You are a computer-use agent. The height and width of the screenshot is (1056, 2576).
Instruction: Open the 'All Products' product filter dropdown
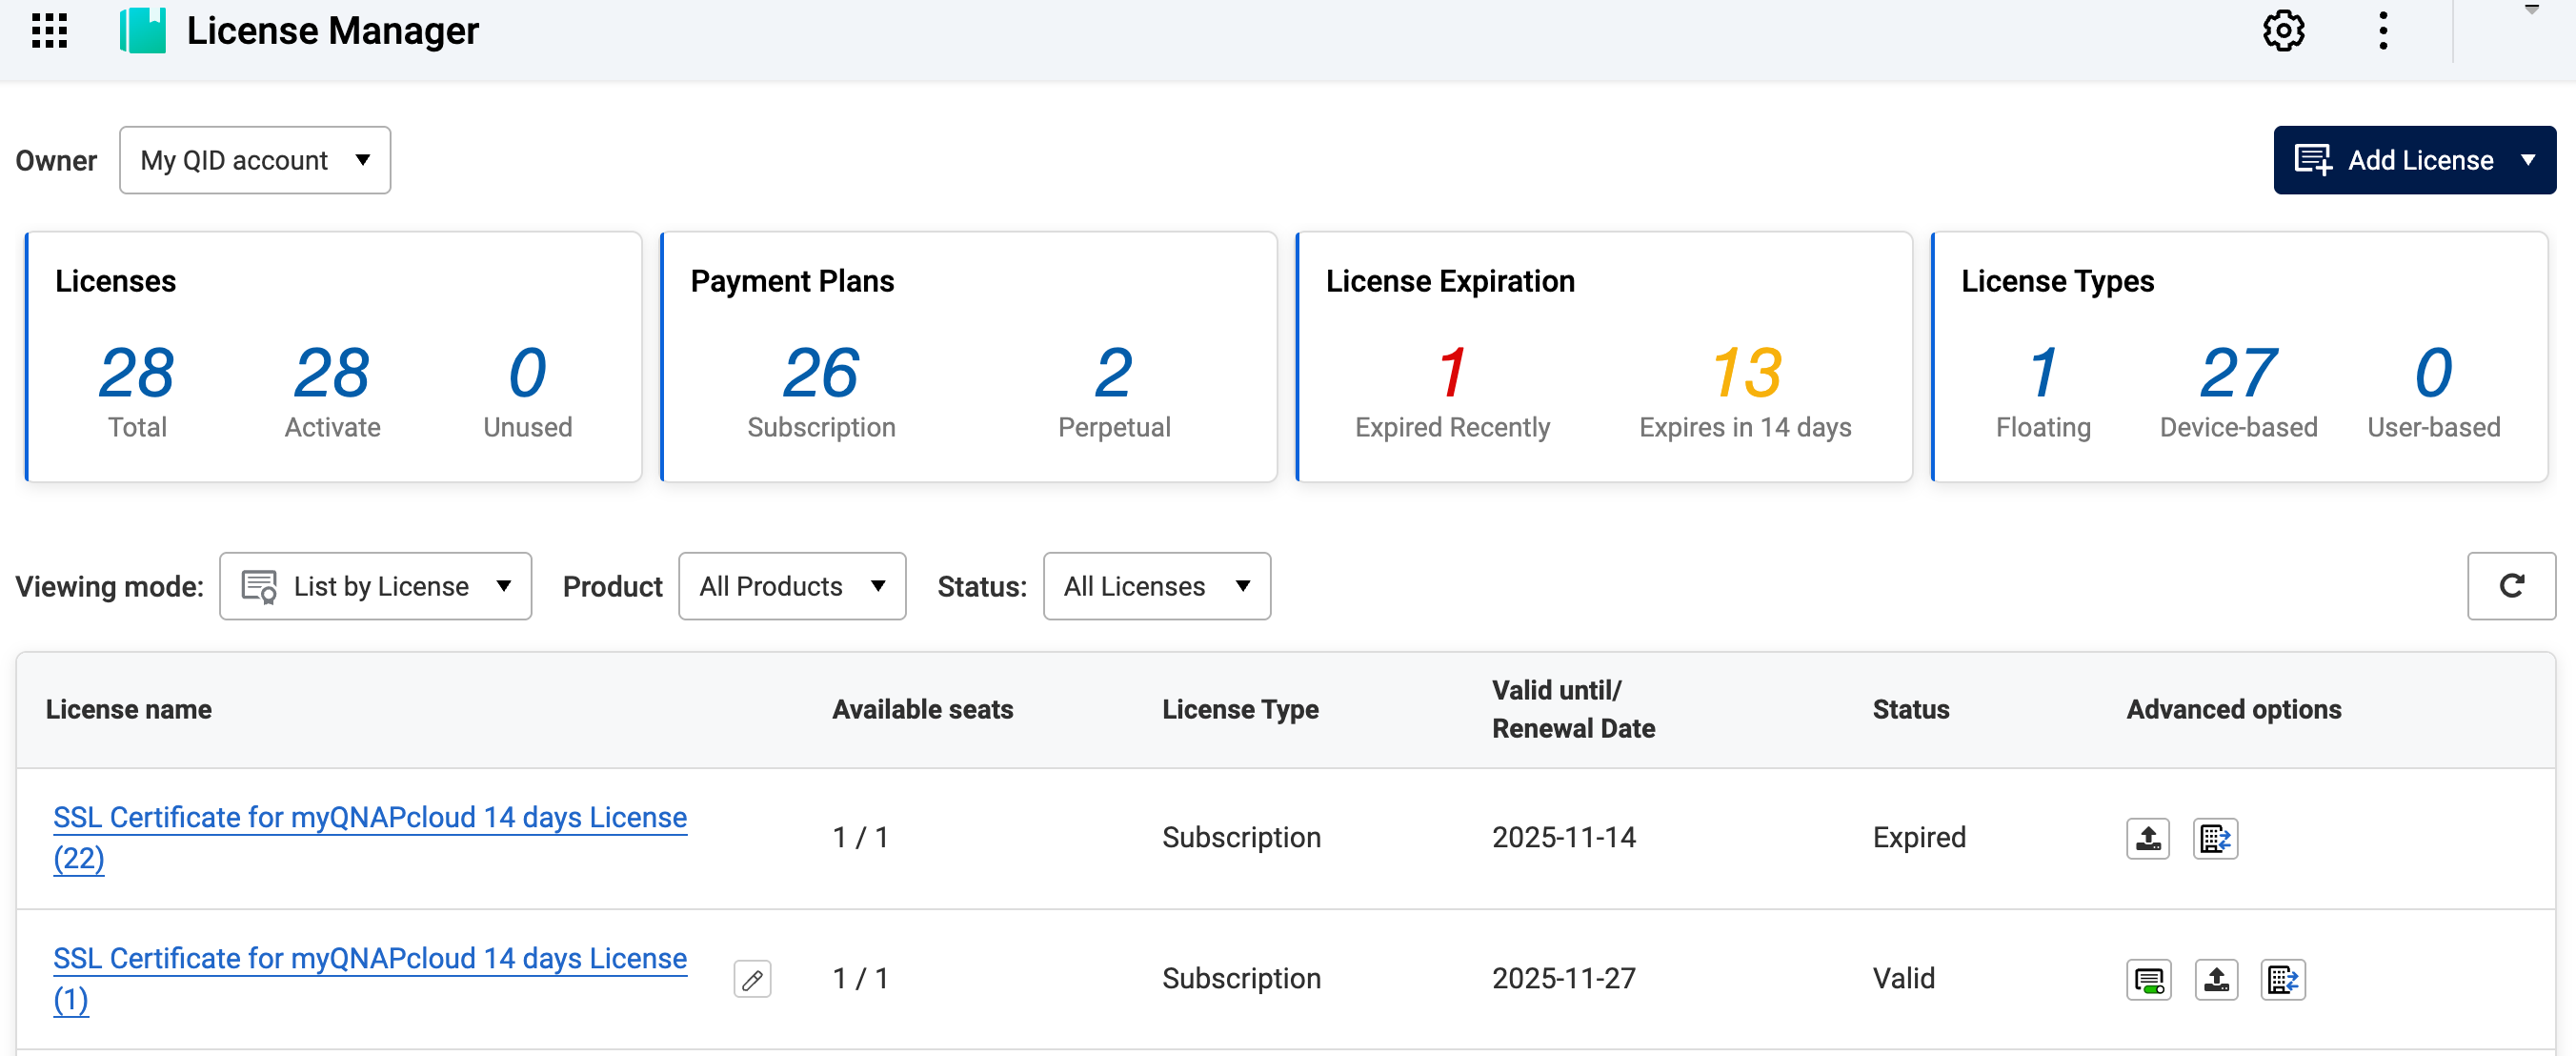pyautogui.click(x=791, y=586)
